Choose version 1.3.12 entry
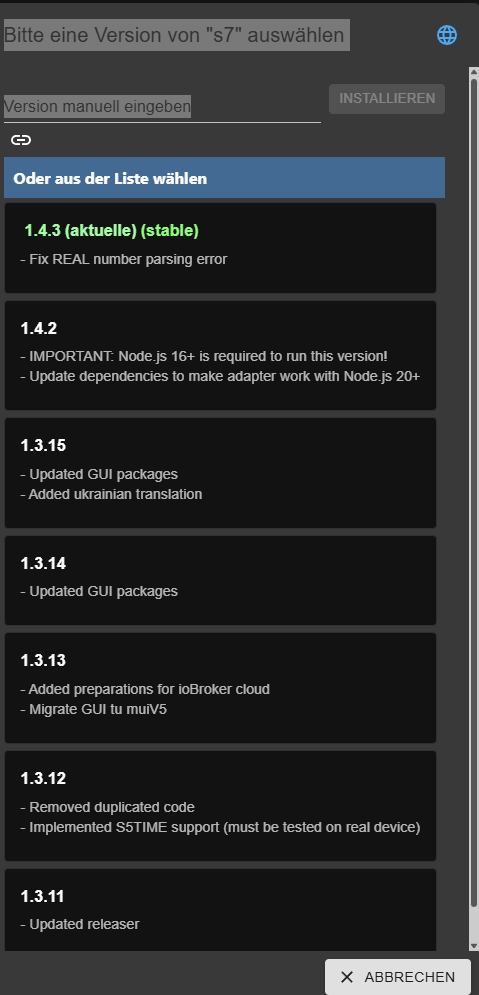 (220, 806)
